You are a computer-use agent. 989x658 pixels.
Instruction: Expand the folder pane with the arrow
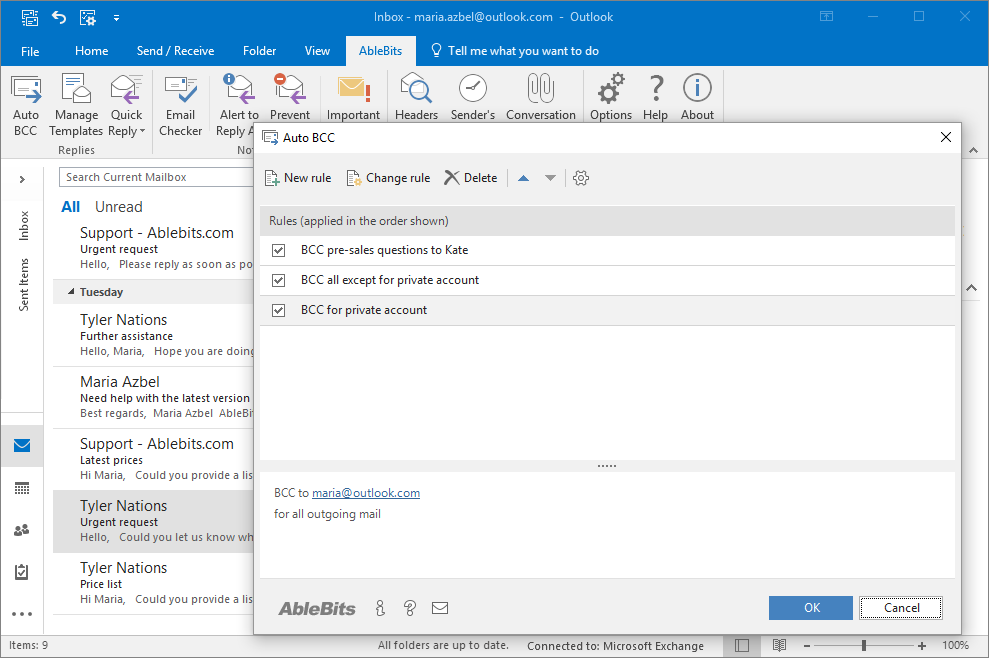[21, 179]
